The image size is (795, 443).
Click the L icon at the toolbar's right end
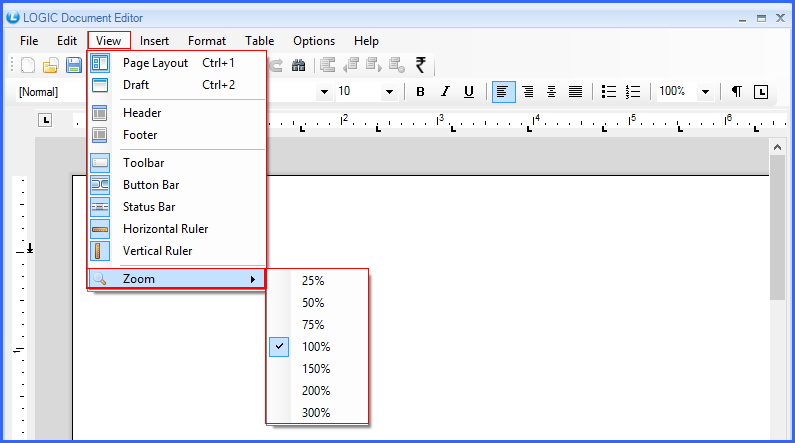(761, 92)
